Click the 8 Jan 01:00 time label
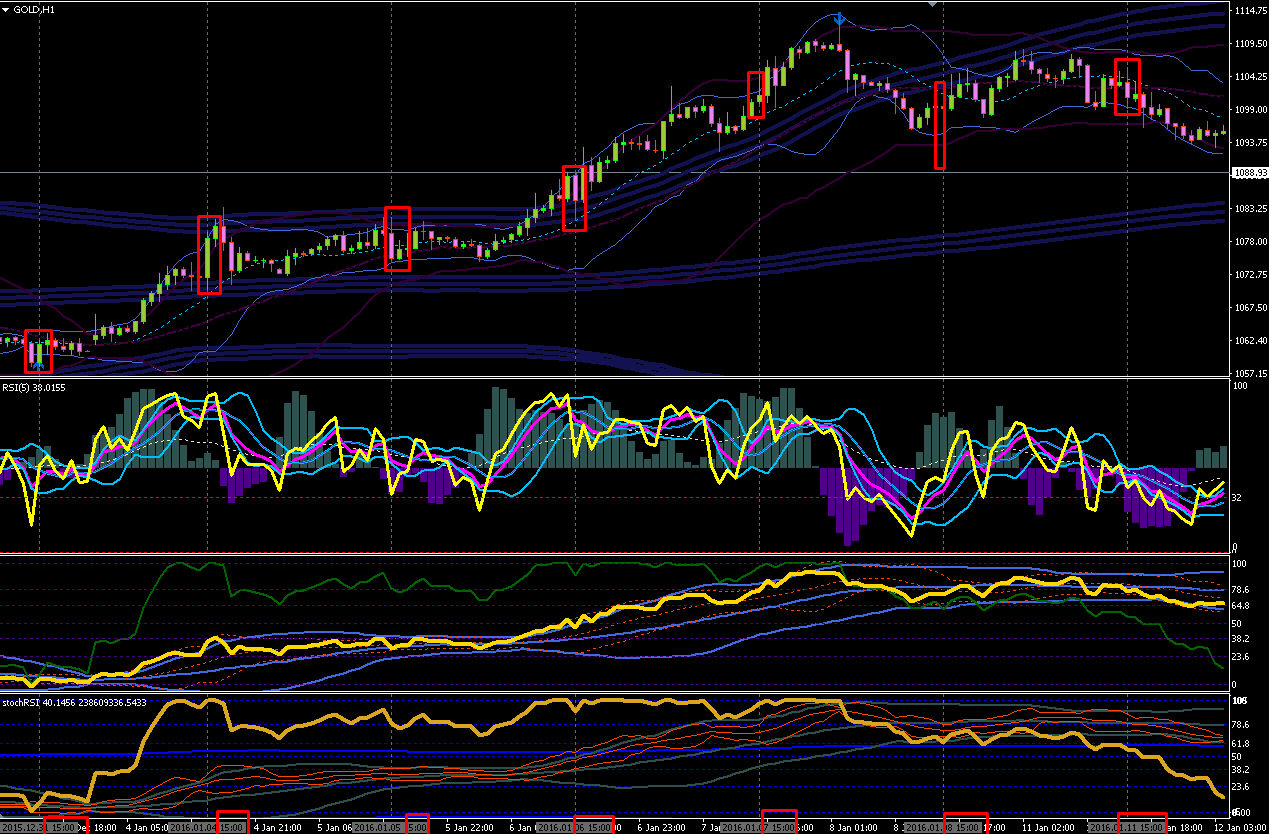 (x=855, y=828)
